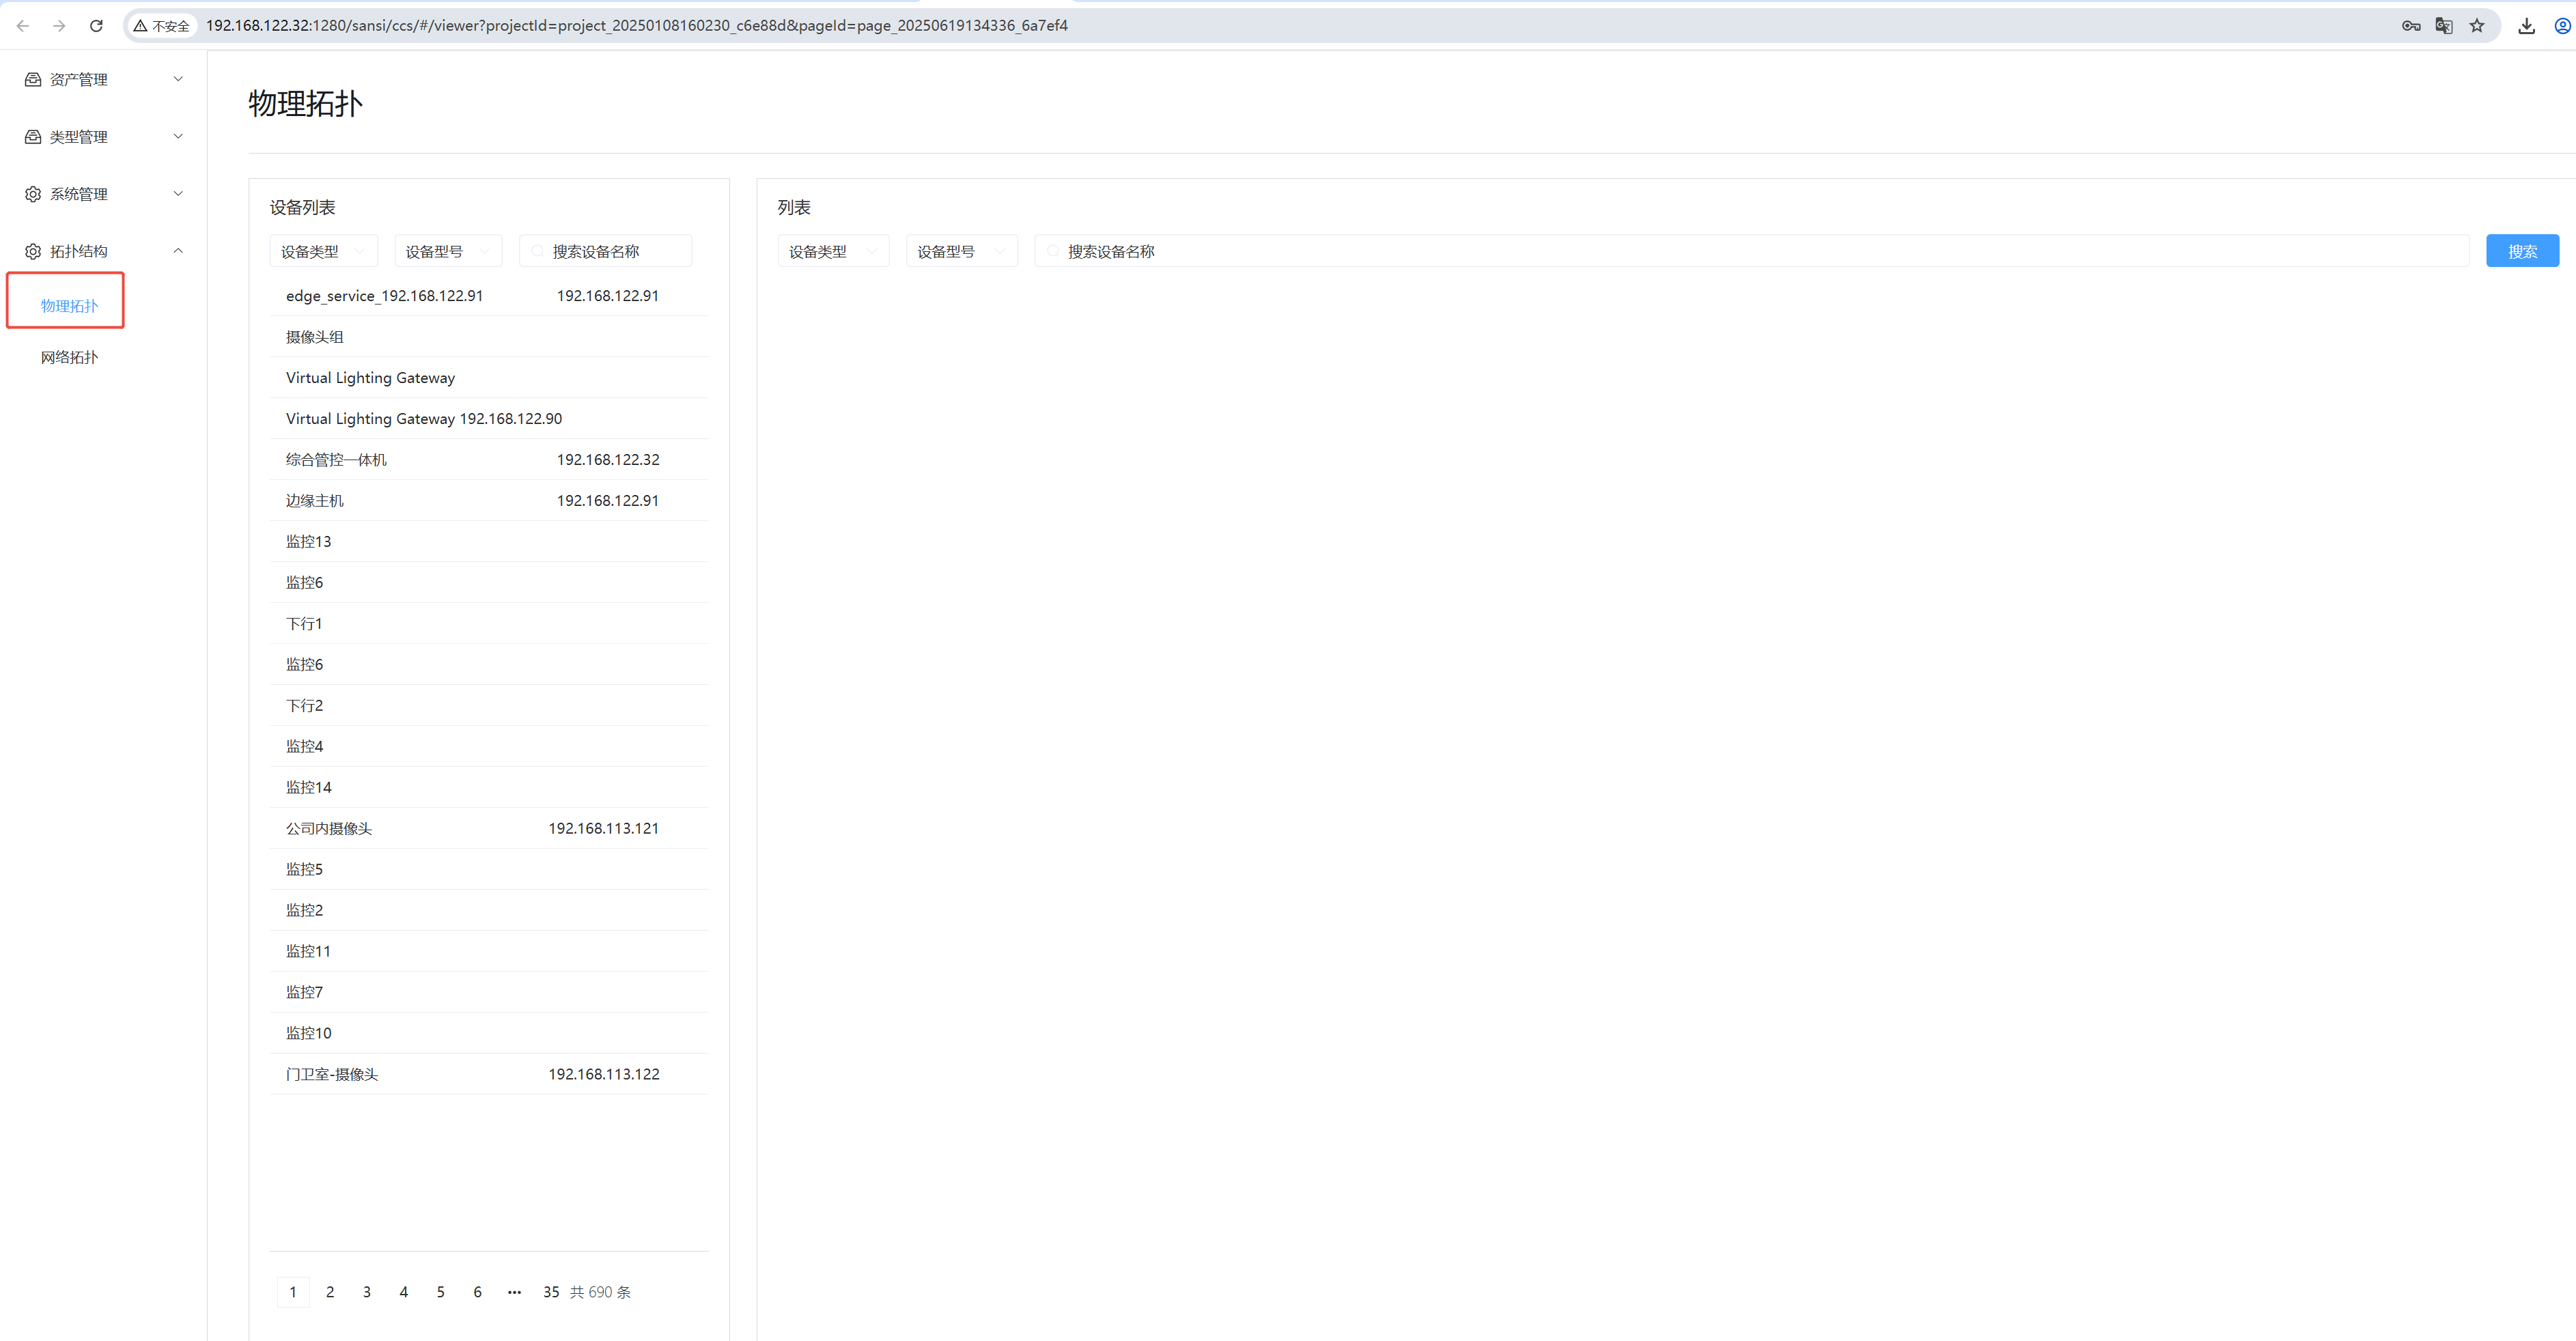The width and height of the screenshot is (2576, 1341).
Task: Go to pagination page 6
Action: [x=477, y=1292]
